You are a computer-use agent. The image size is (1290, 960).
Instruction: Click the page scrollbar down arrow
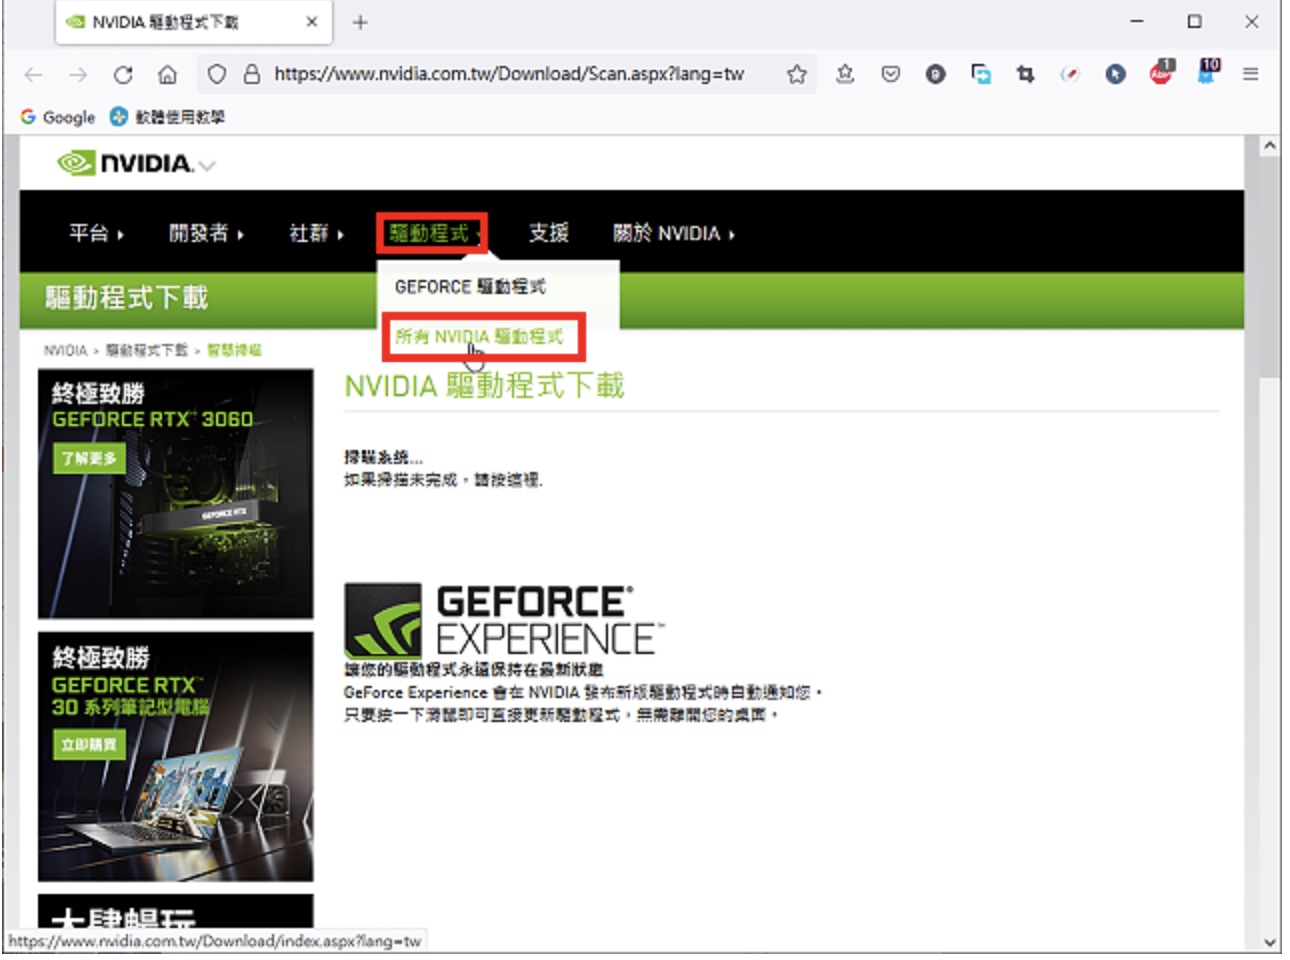coord(1269,942)
